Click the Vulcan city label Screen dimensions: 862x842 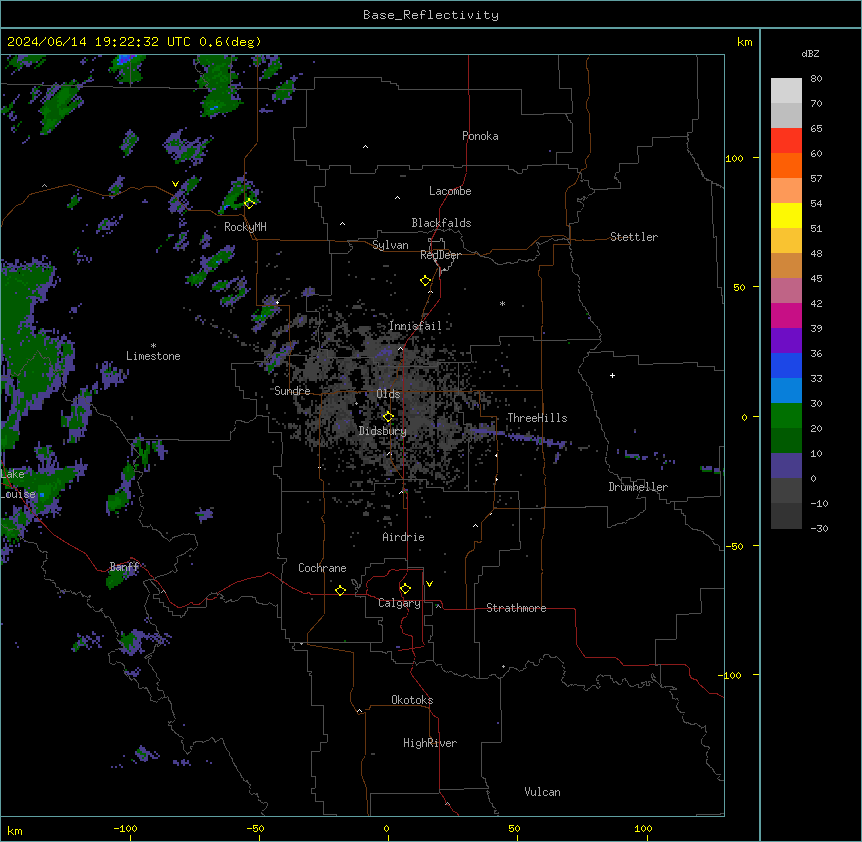coord(542,792)
